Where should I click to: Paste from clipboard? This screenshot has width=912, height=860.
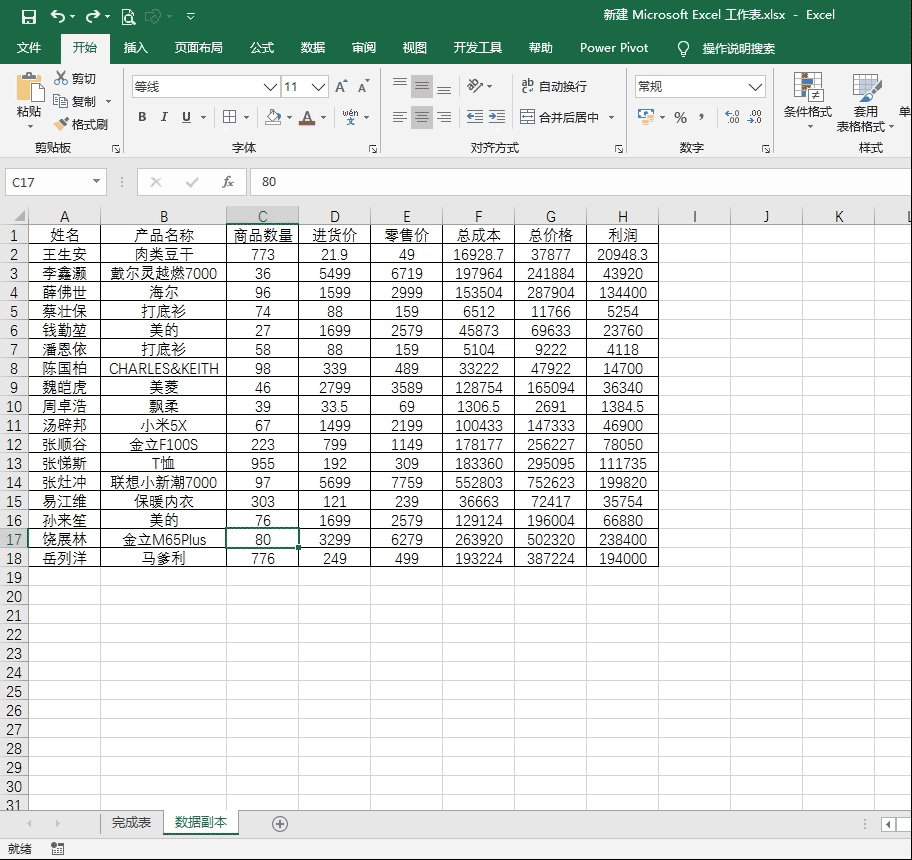(x=29, y=93)
